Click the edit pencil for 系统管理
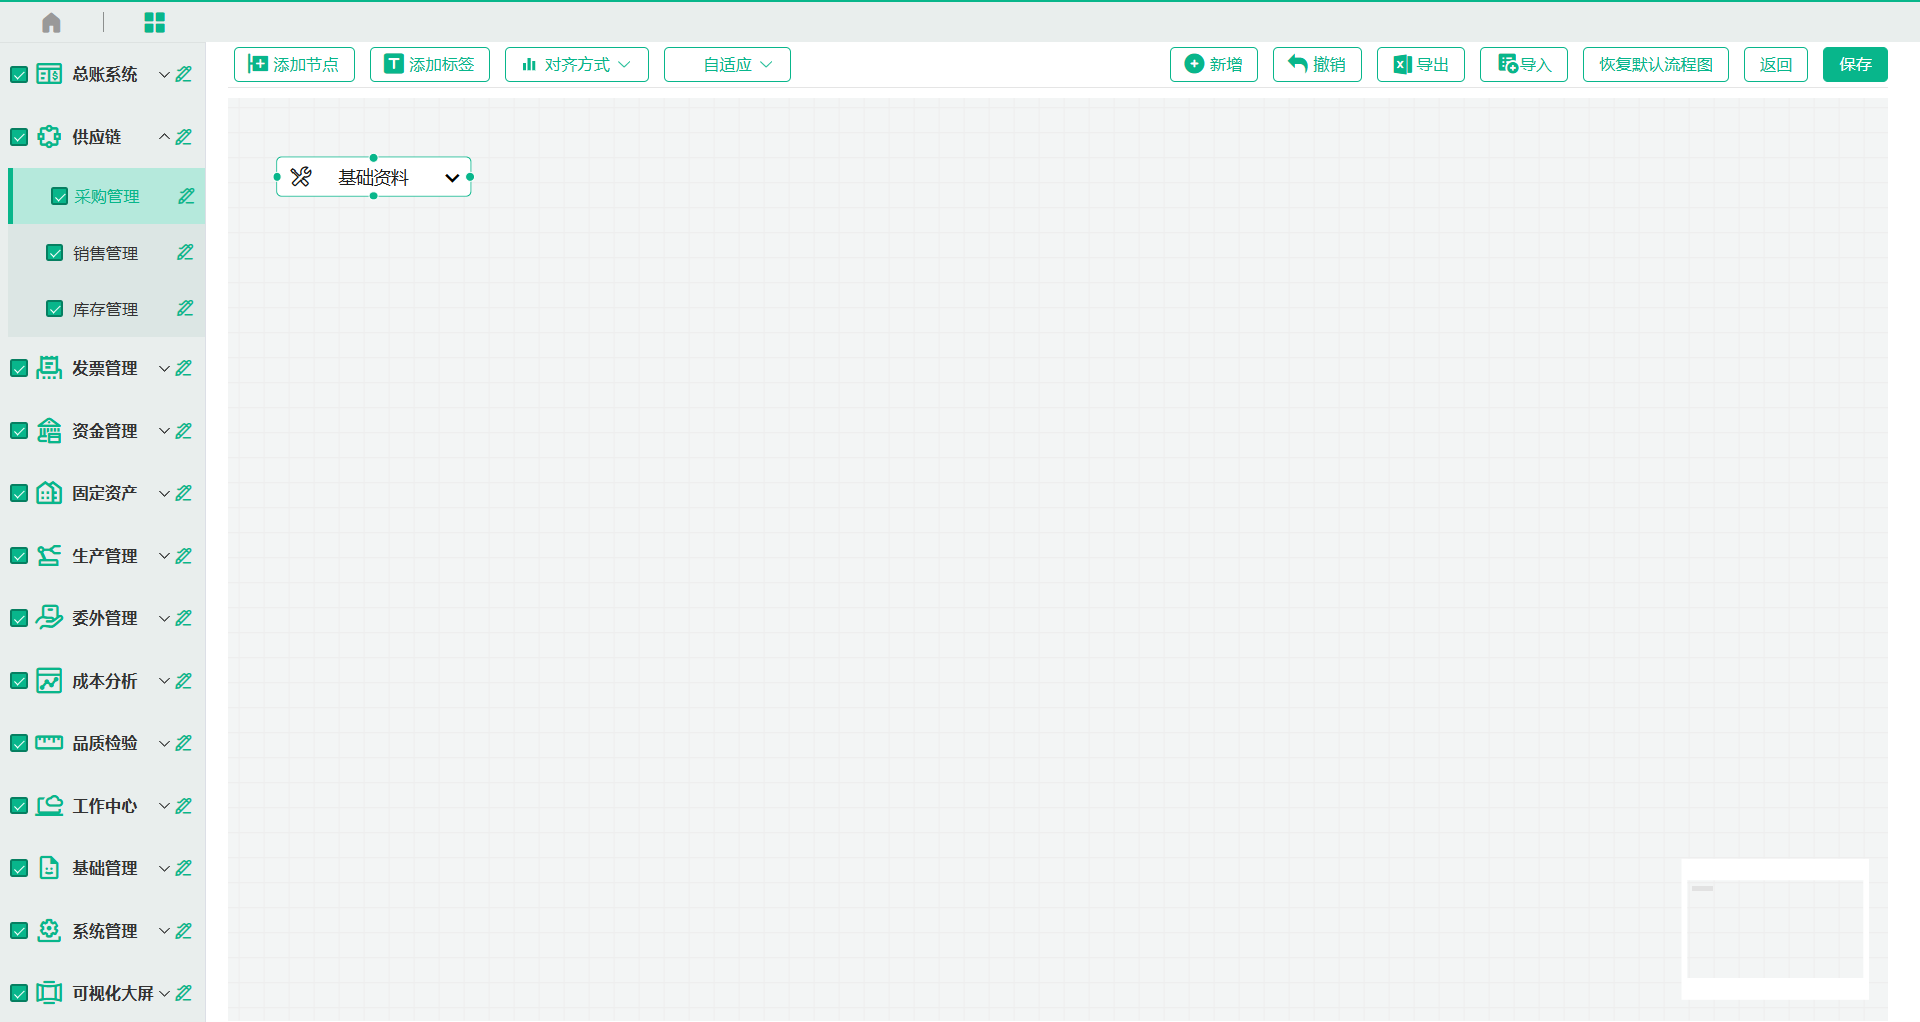The image size is (1920, 1022). pos(183,931)
